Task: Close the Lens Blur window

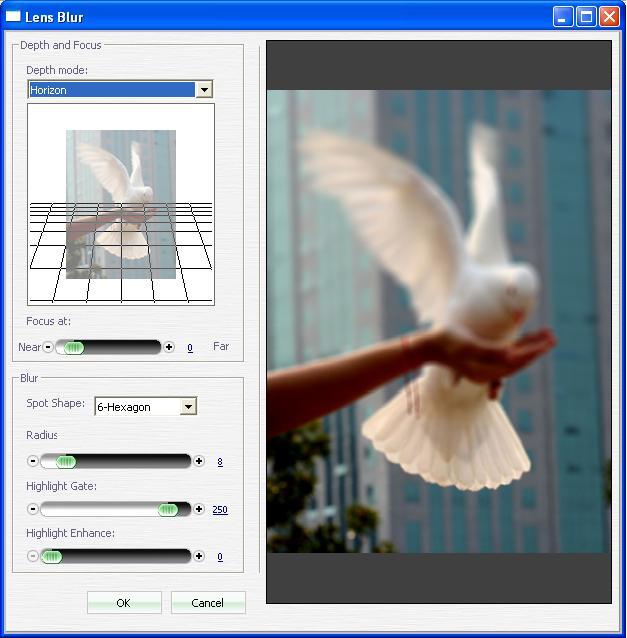Action: tap(609, 17)
